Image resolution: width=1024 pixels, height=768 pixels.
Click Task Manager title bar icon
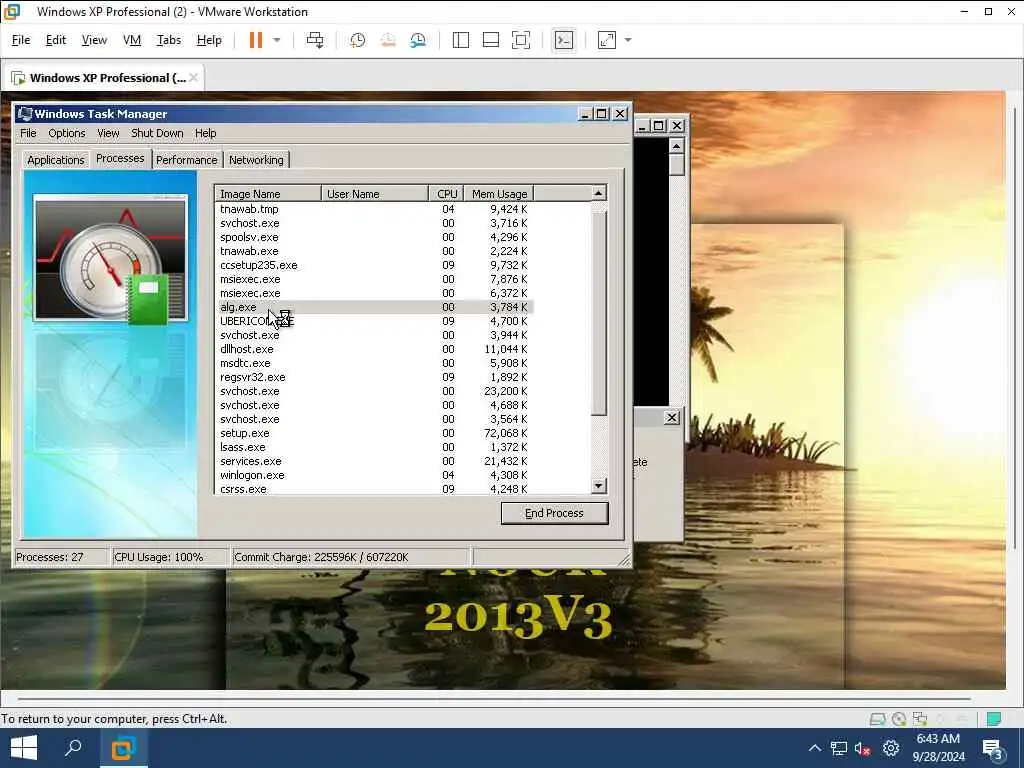[25, 114]
